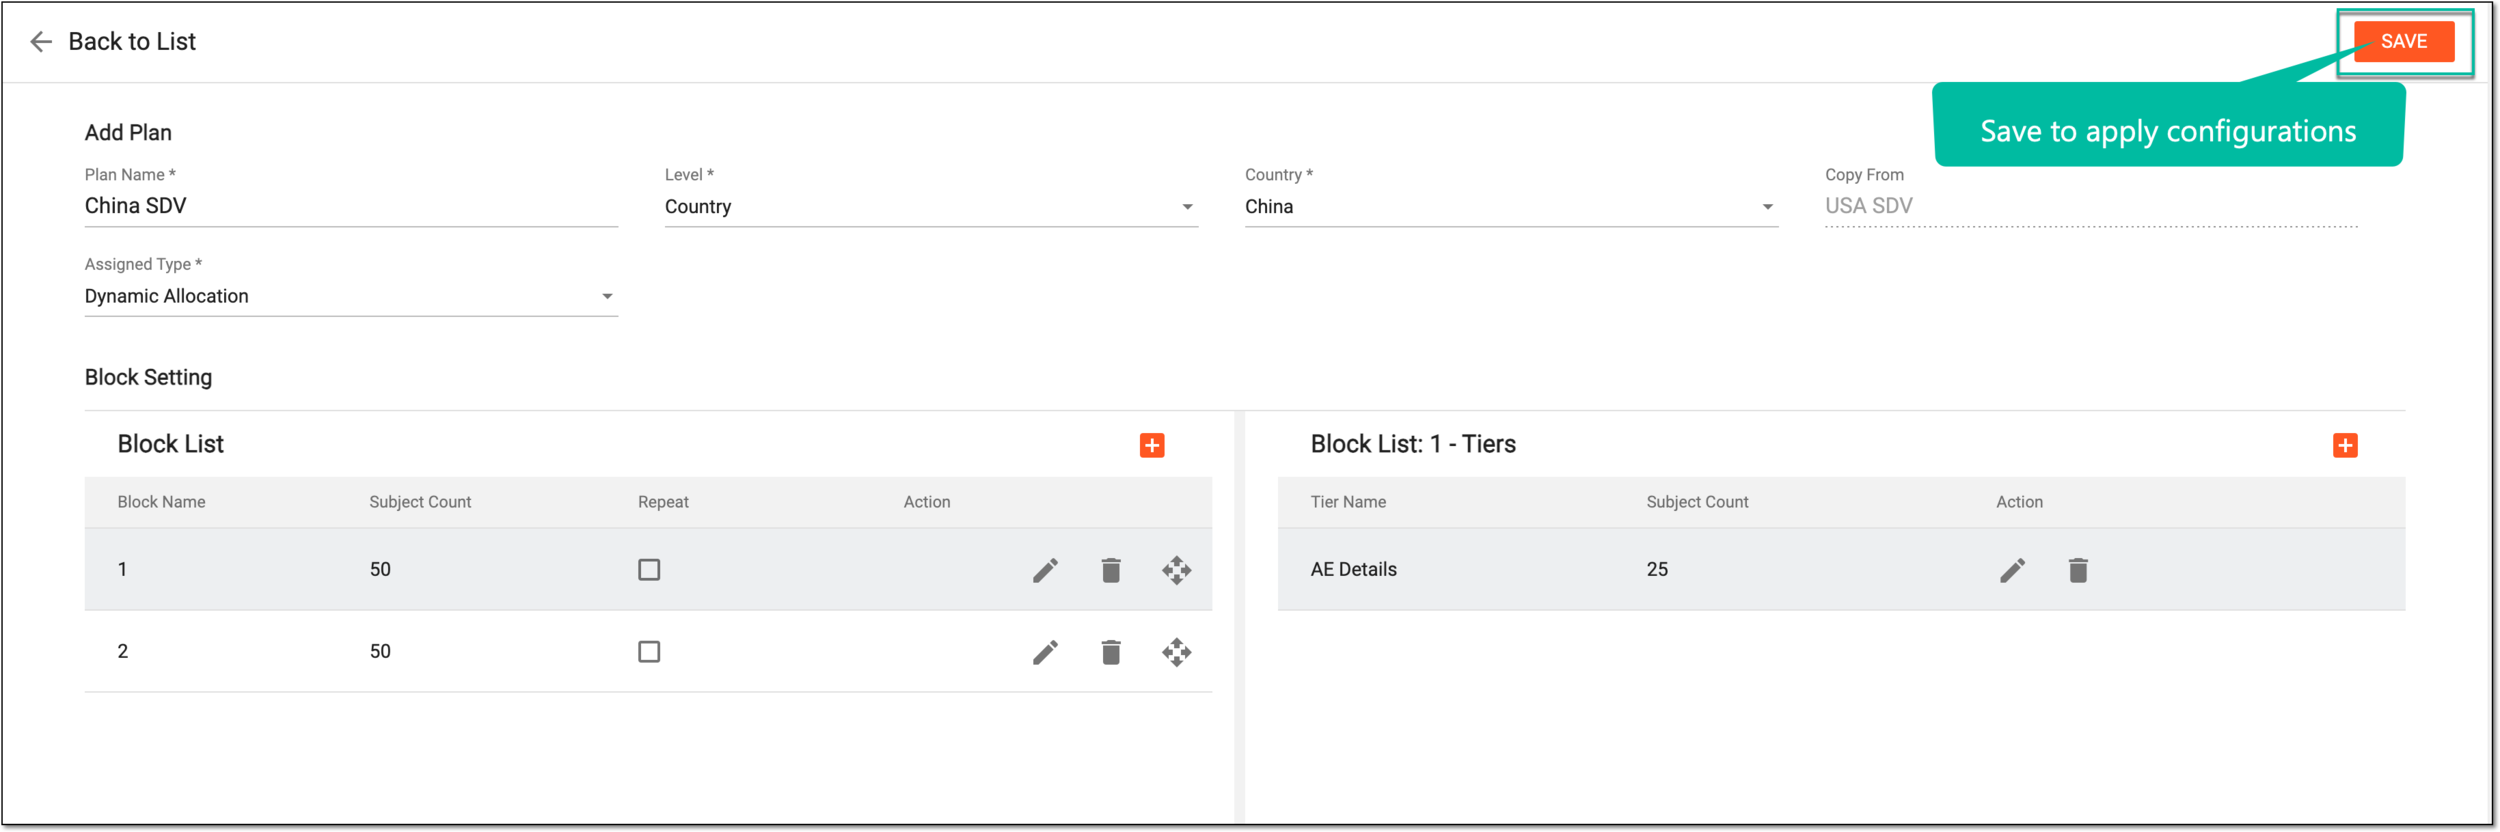Screen dimensions: 2500x832
Task: Save the plan configuration
Action: (x=2404, y=41)
